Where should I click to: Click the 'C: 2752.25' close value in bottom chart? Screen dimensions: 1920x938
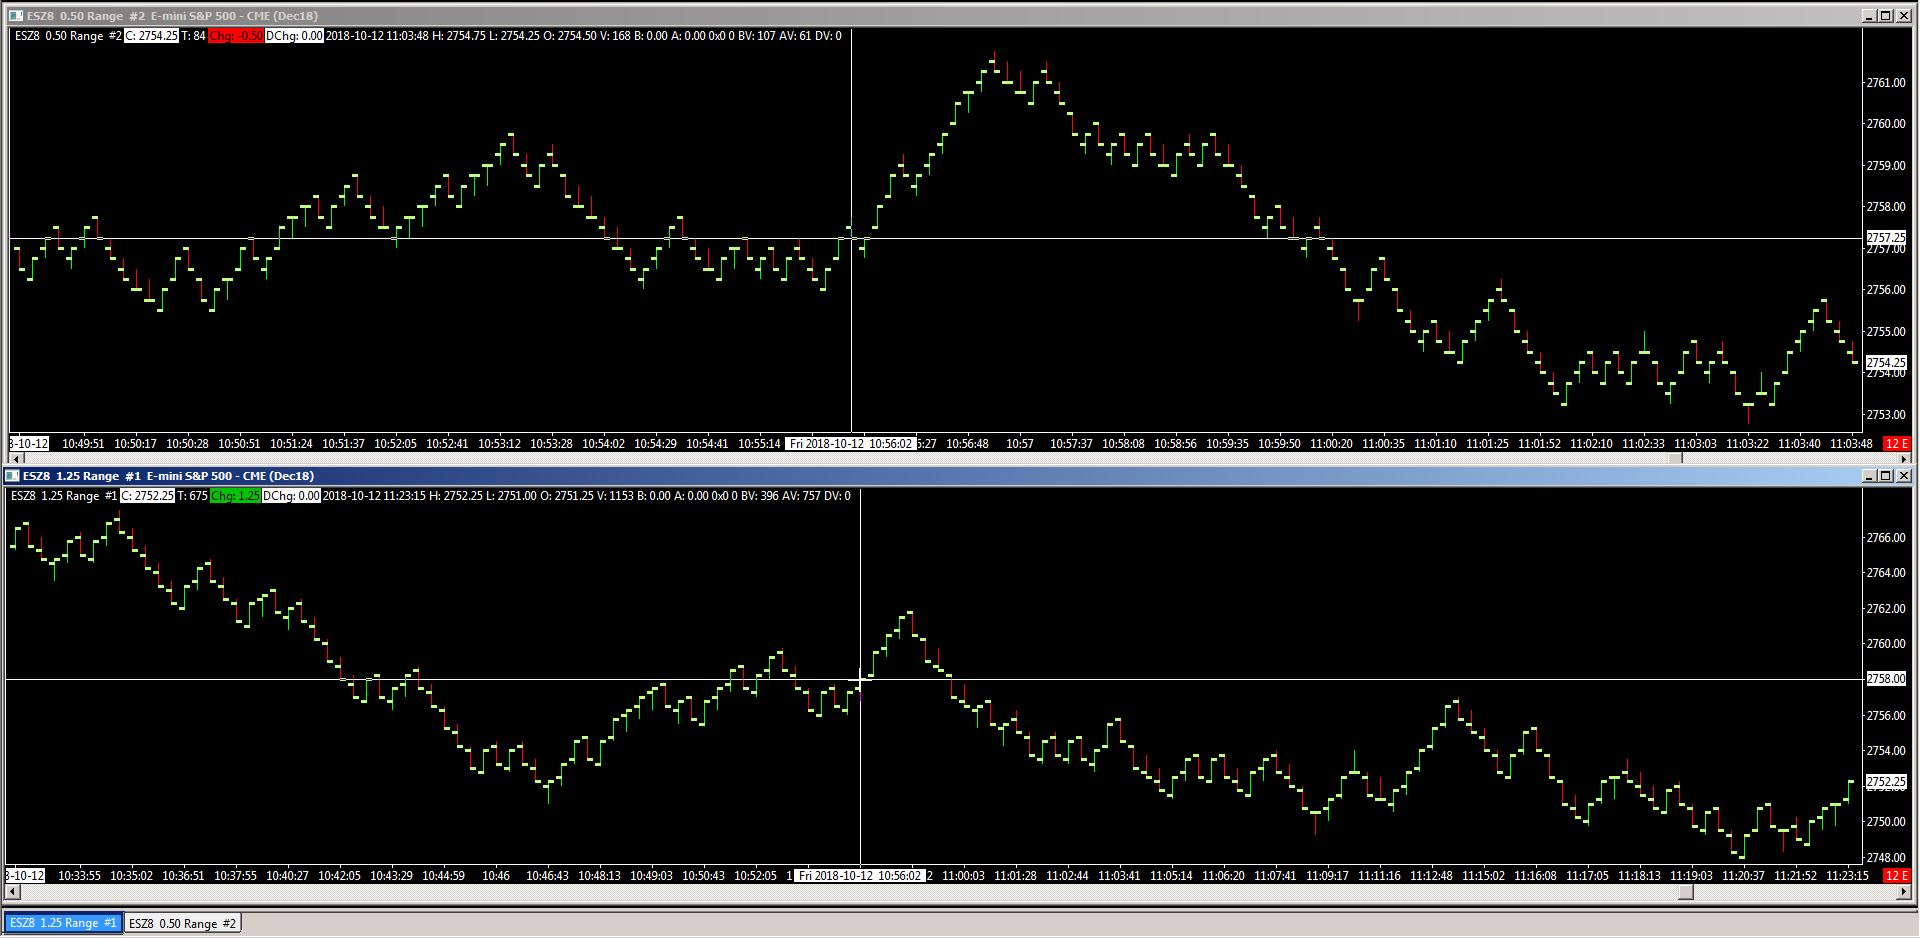147,496
